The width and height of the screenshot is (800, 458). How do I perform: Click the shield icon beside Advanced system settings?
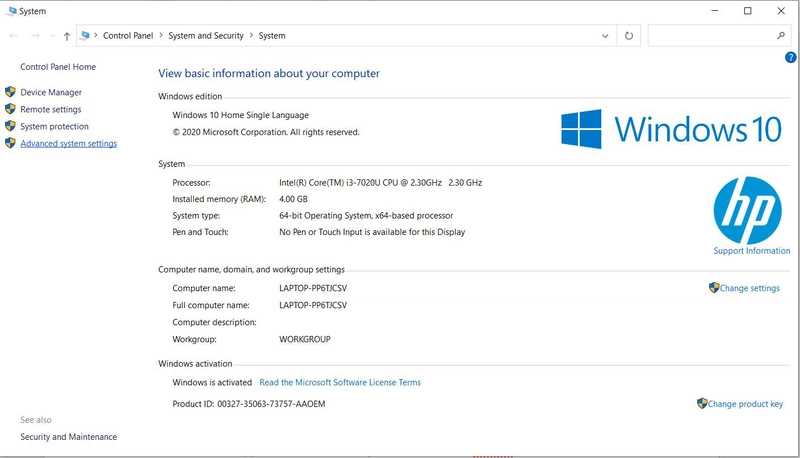(x=10, y=143)
